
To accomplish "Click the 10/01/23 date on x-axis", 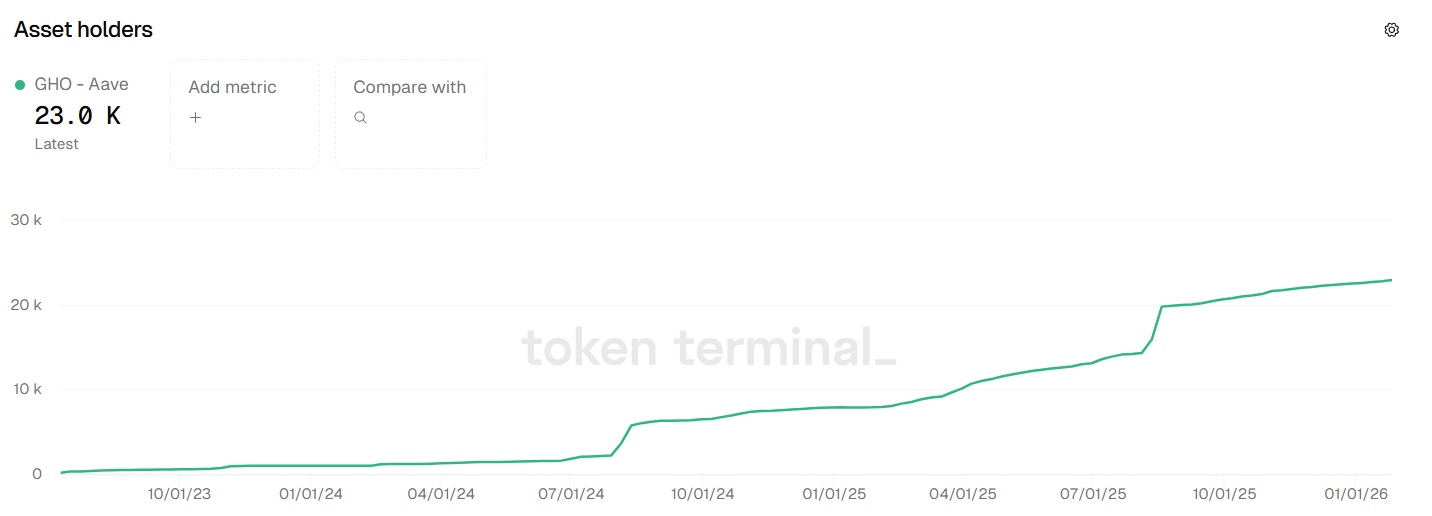I will tap(179, 494).
